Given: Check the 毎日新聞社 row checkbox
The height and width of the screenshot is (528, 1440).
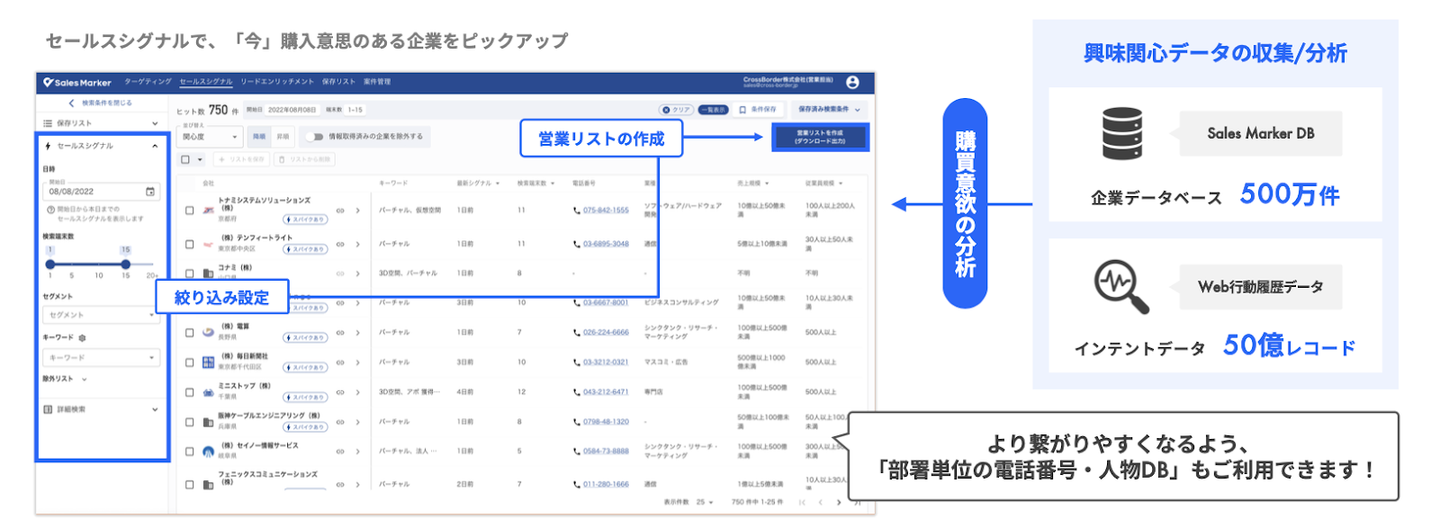Looking at the screenshot, I should pyautogui.click(x=190, y=361).
